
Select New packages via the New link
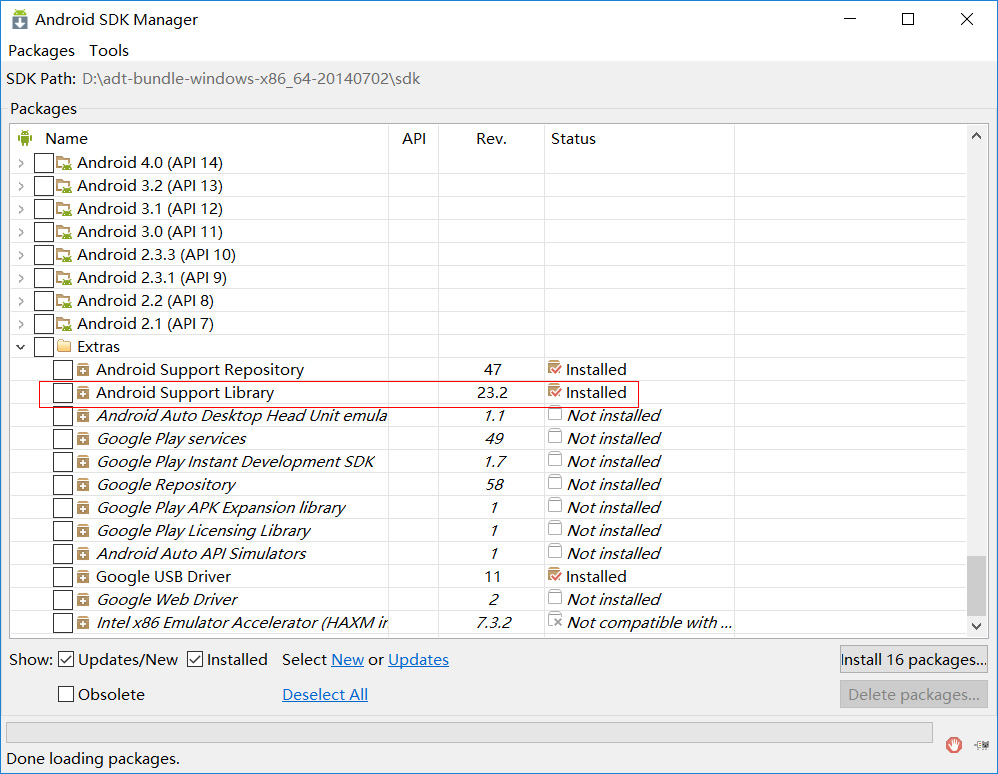(348, 659)
